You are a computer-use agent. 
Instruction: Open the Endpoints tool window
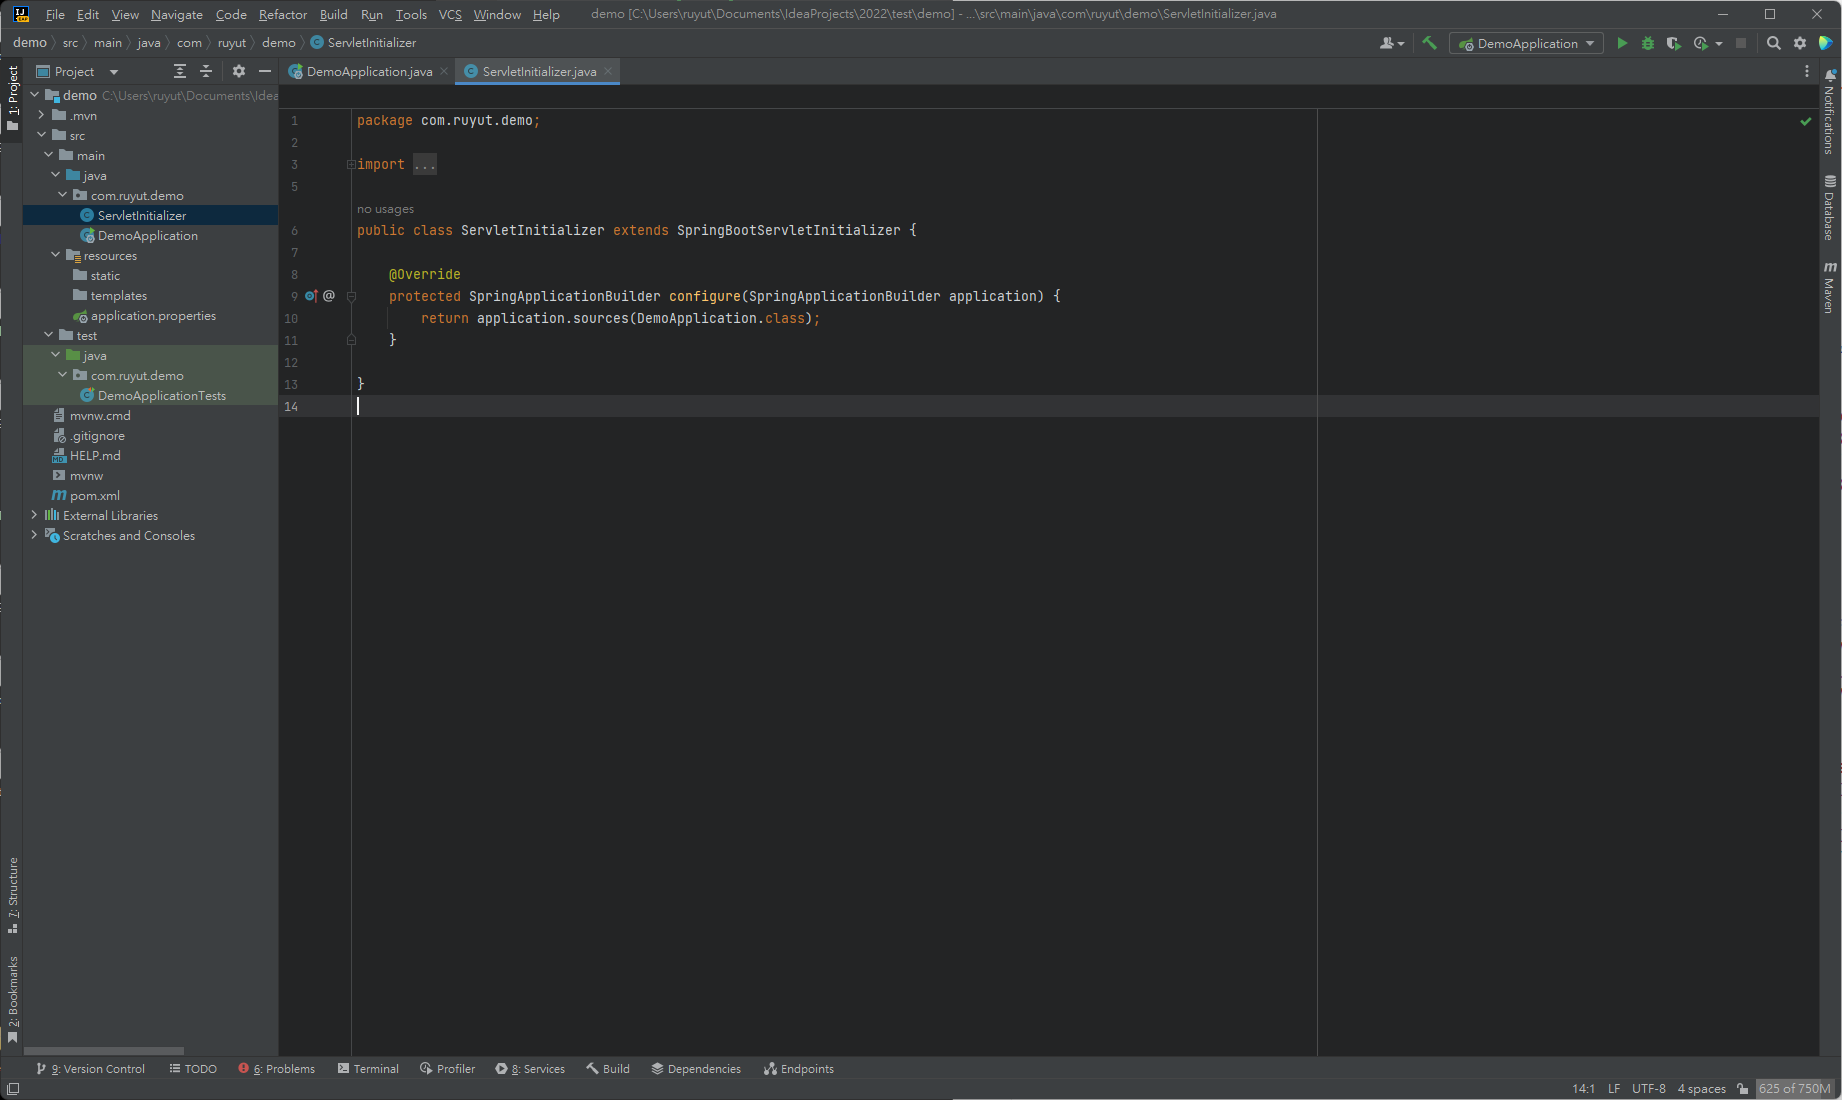pyautogui.click(x=799, y=1069)
